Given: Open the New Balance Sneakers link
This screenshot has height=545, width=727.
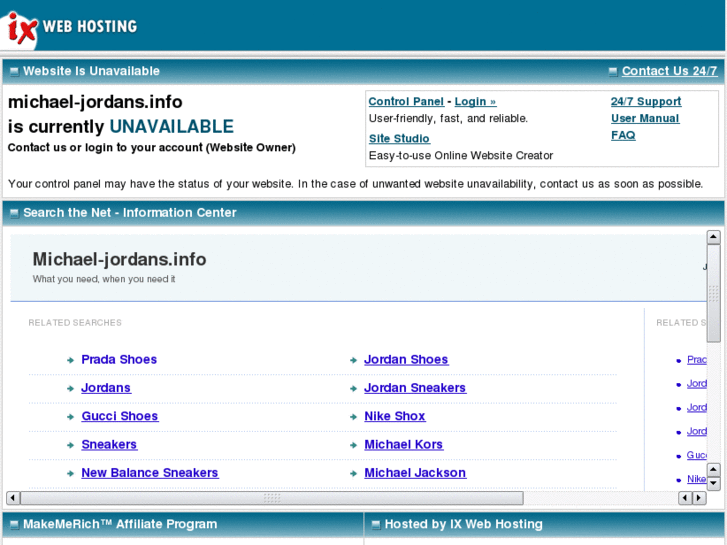Looking at the screenshot, I should click(x=150, y=473).
